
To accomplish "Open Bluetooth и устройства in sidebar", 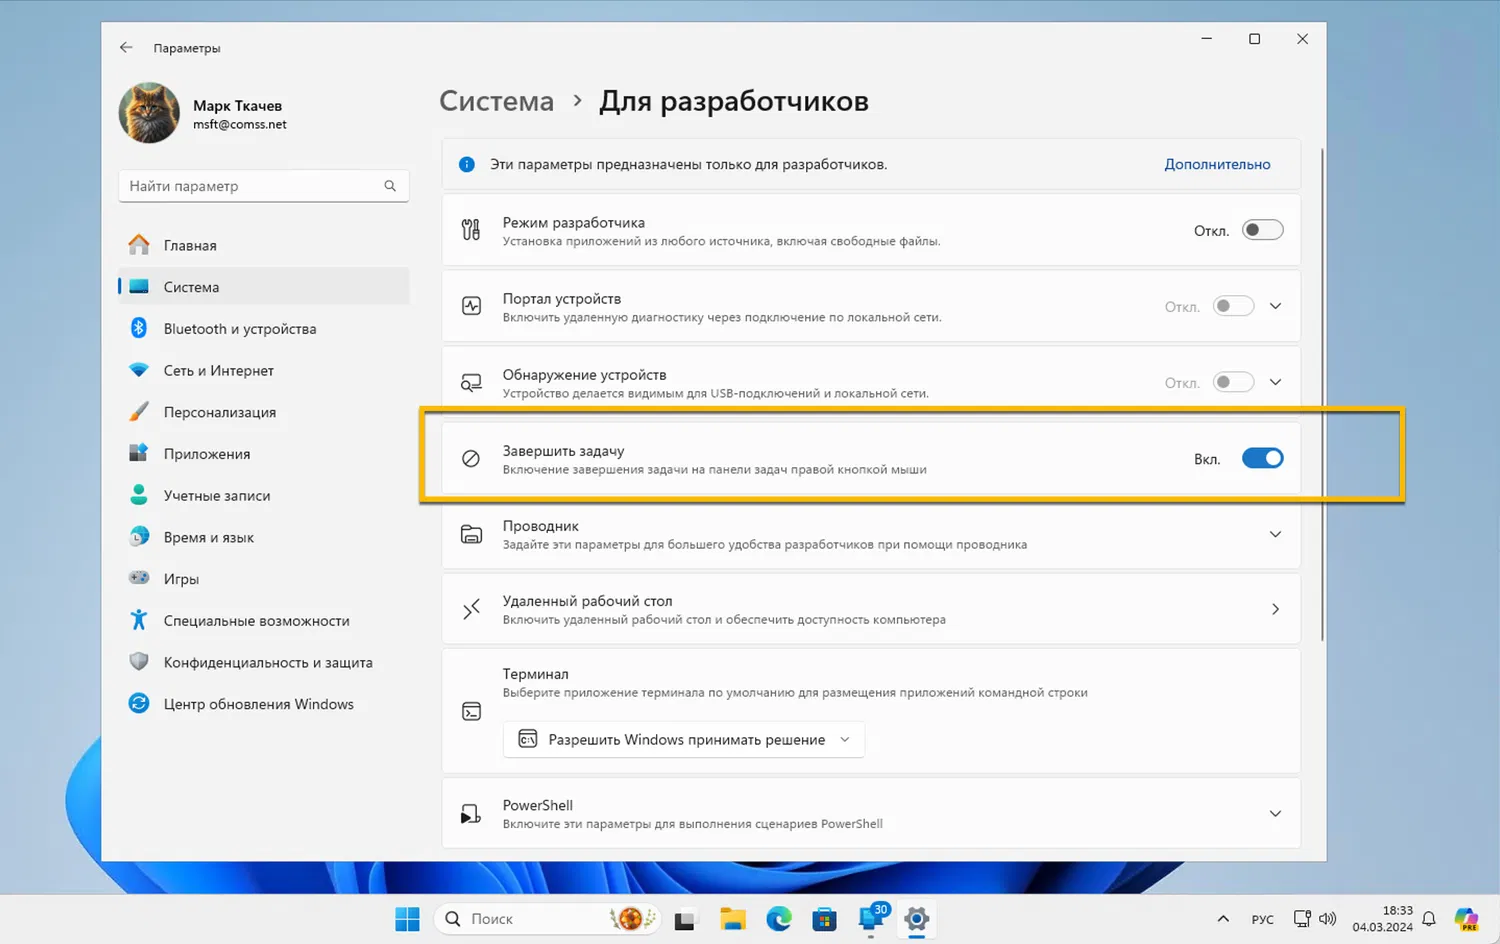I will pos(264,329).
